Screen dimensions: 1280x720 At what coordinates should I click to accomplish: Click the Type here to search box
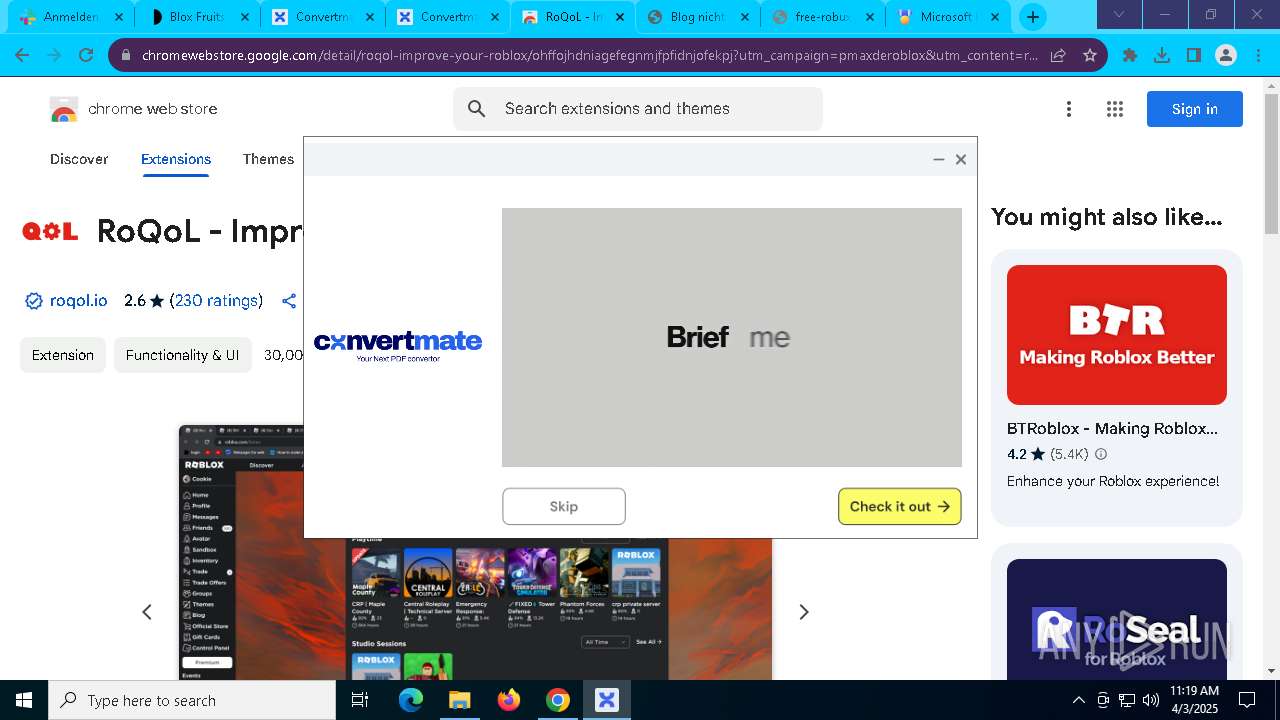pyautogui.click(x=192, y=700)
